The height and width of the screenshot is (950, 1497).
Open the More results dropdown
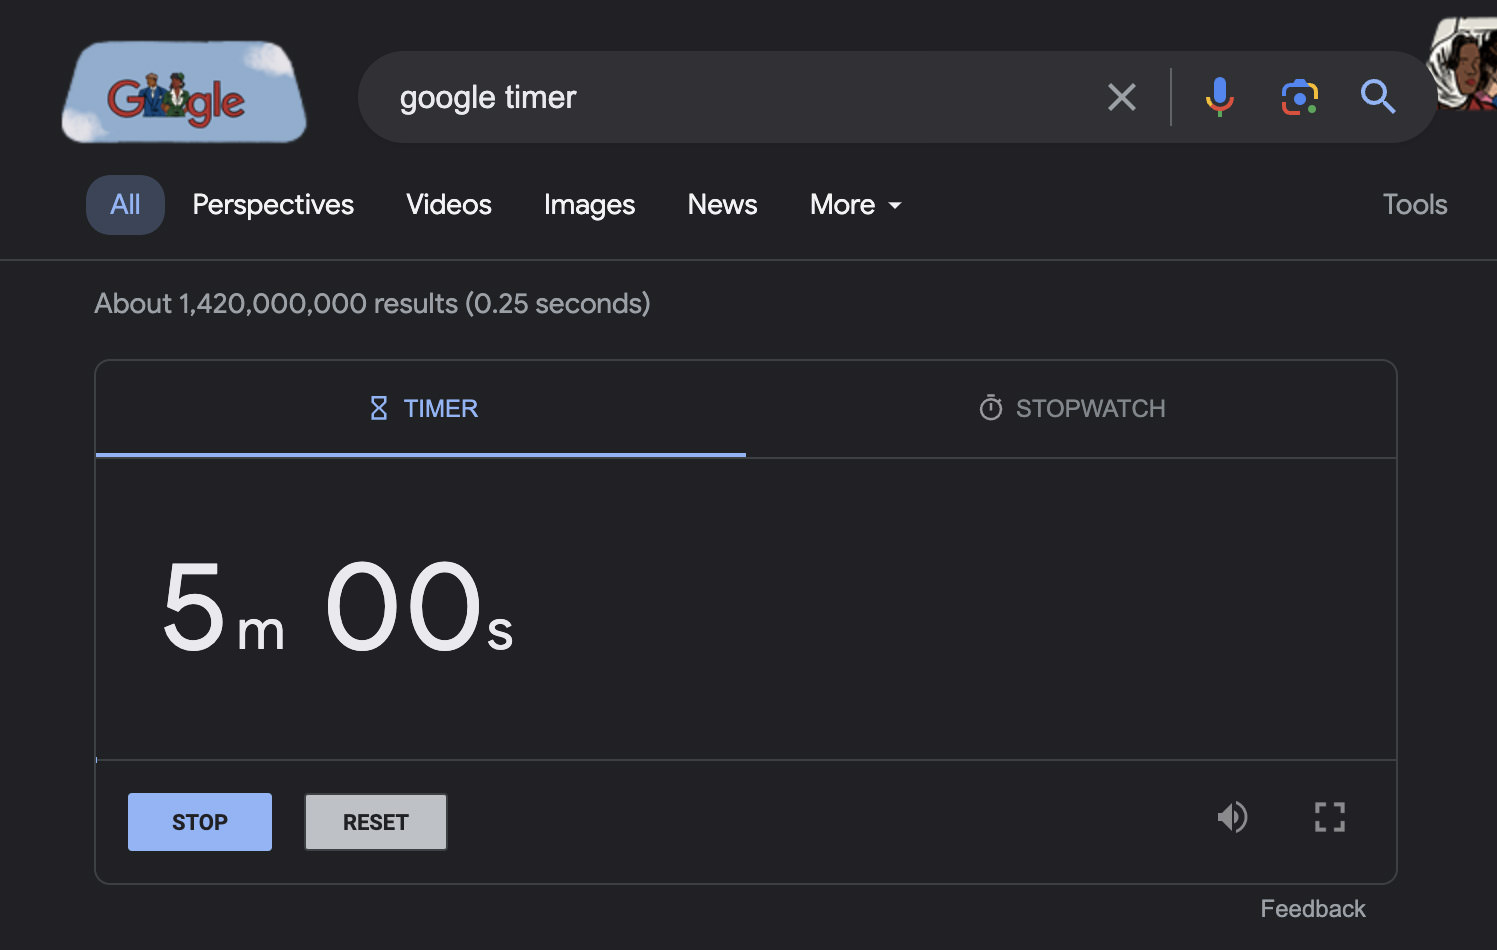click(854, 205)
